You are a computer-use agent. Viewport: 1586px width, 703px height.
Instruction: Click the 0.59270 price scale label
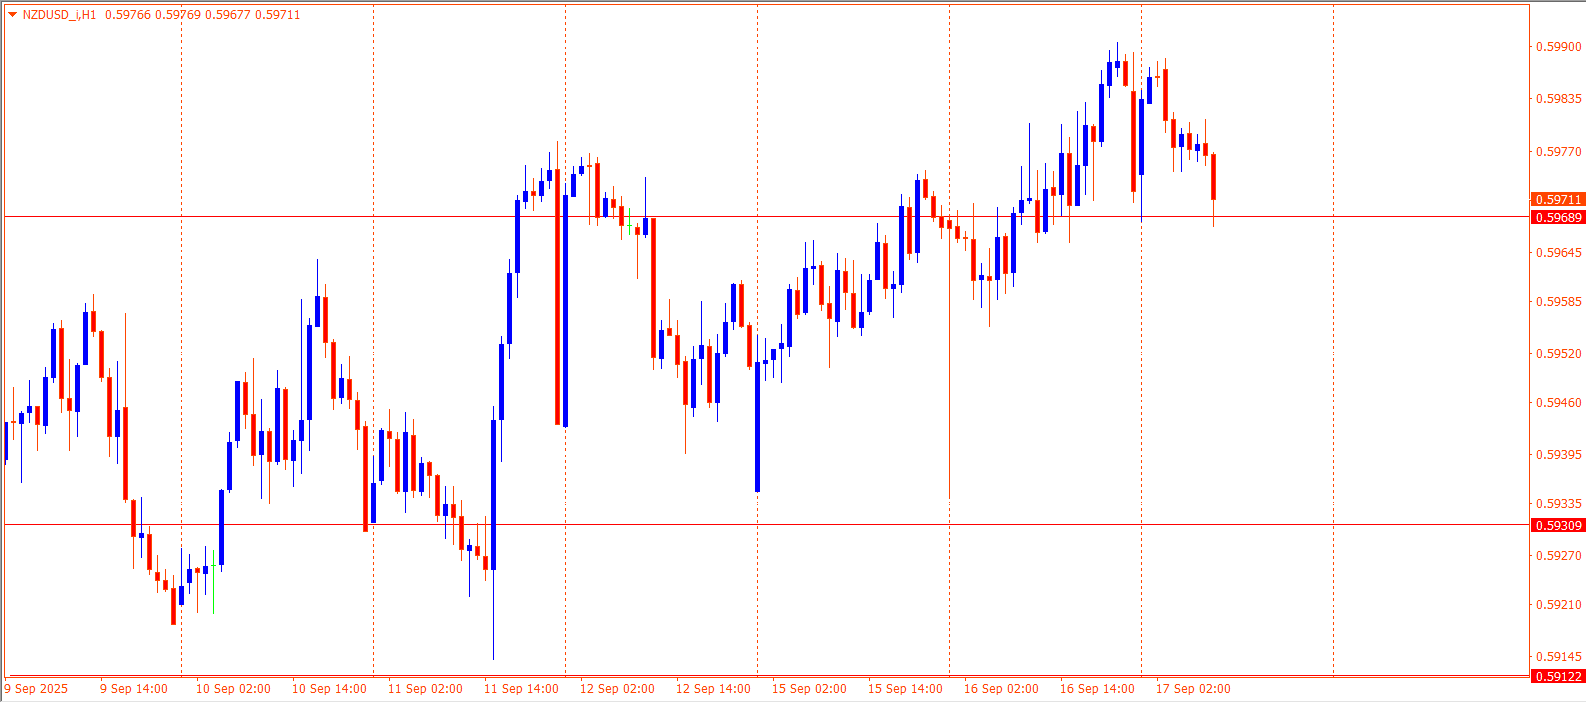point(1558,556)
